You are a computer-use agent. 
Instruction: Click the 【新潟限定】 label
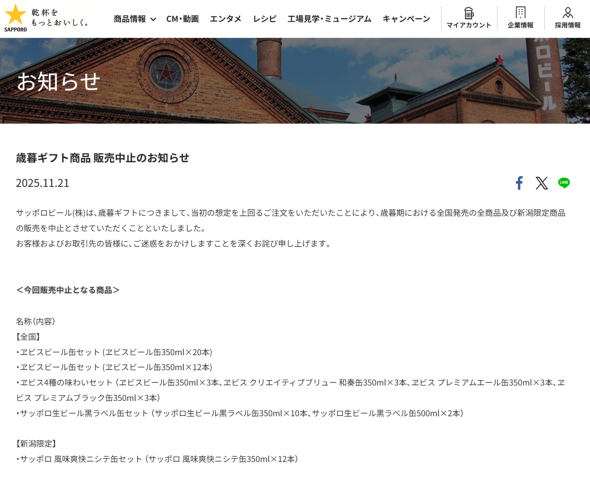coord(36,444)
